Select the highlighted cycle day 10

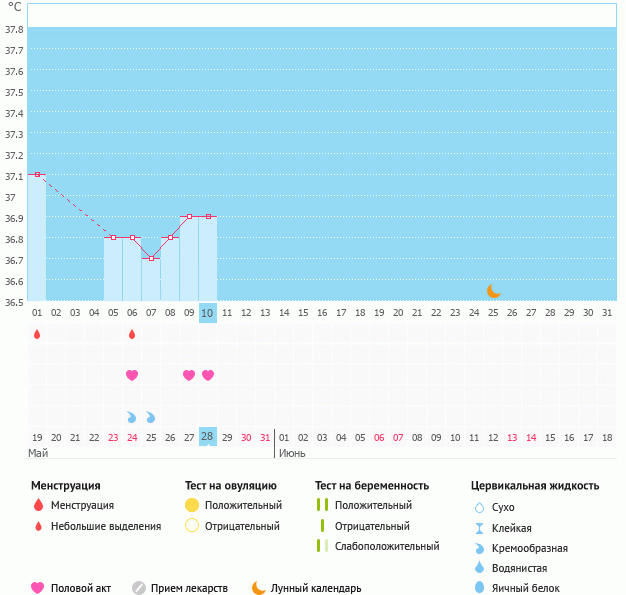click(x=208, y=313)
